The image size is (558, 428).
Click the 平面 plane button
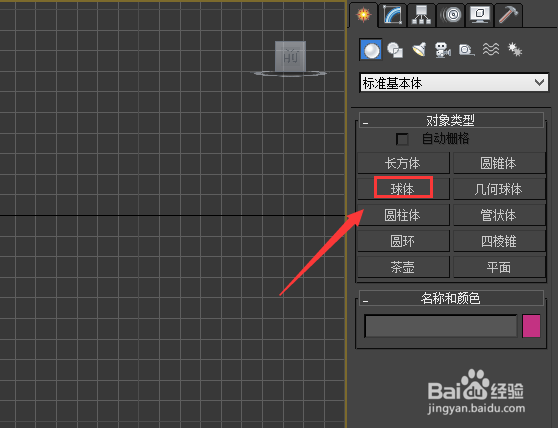pyautogui.click(x=499, y=267)
